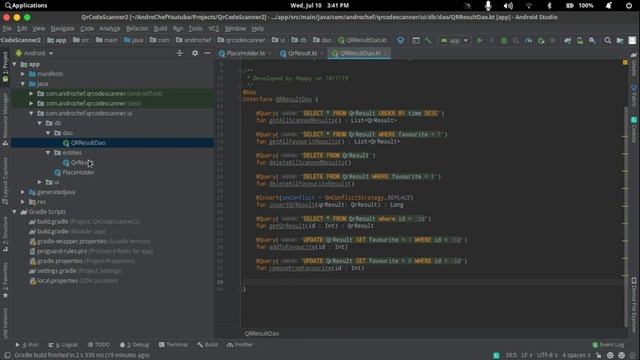Switch to the QrResult.kt editor tab
The width and height of the screenshot is (640, 360).
[x=302, y=53]
